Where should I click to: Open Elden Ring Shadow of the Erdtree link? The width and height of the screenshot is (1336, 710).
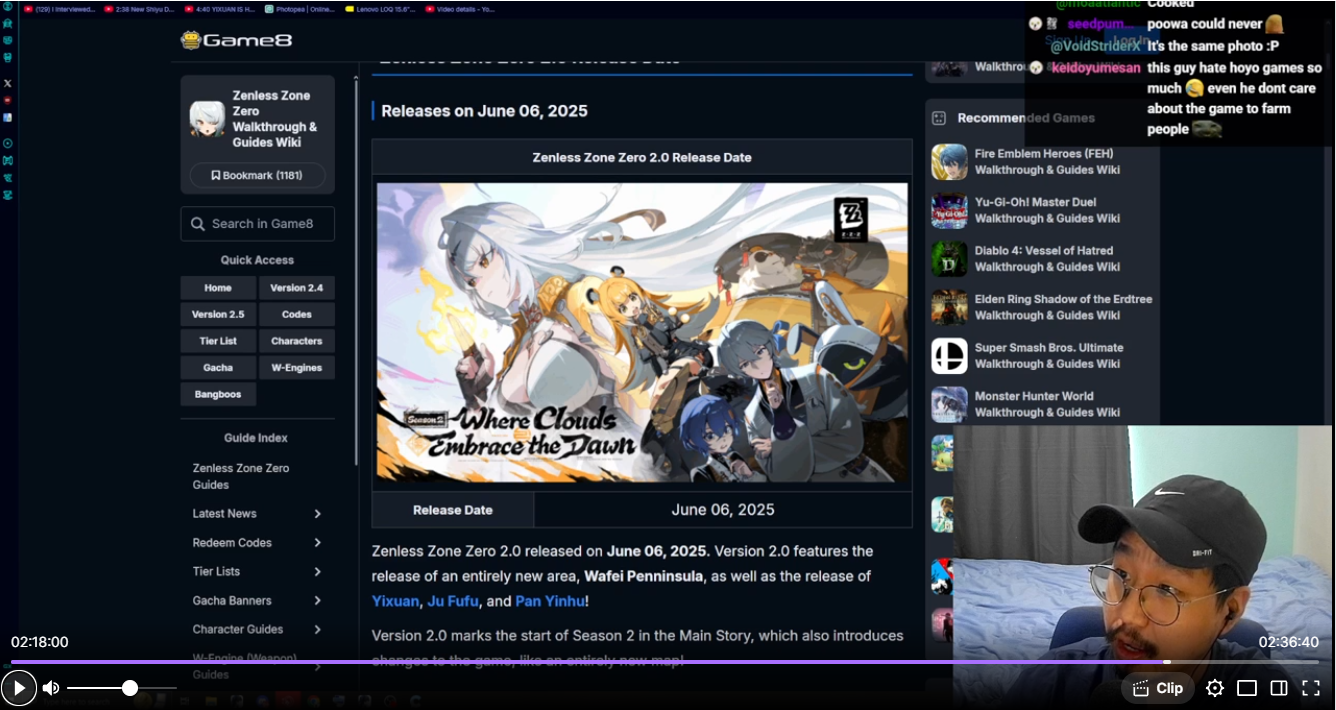pos(1063,308)
